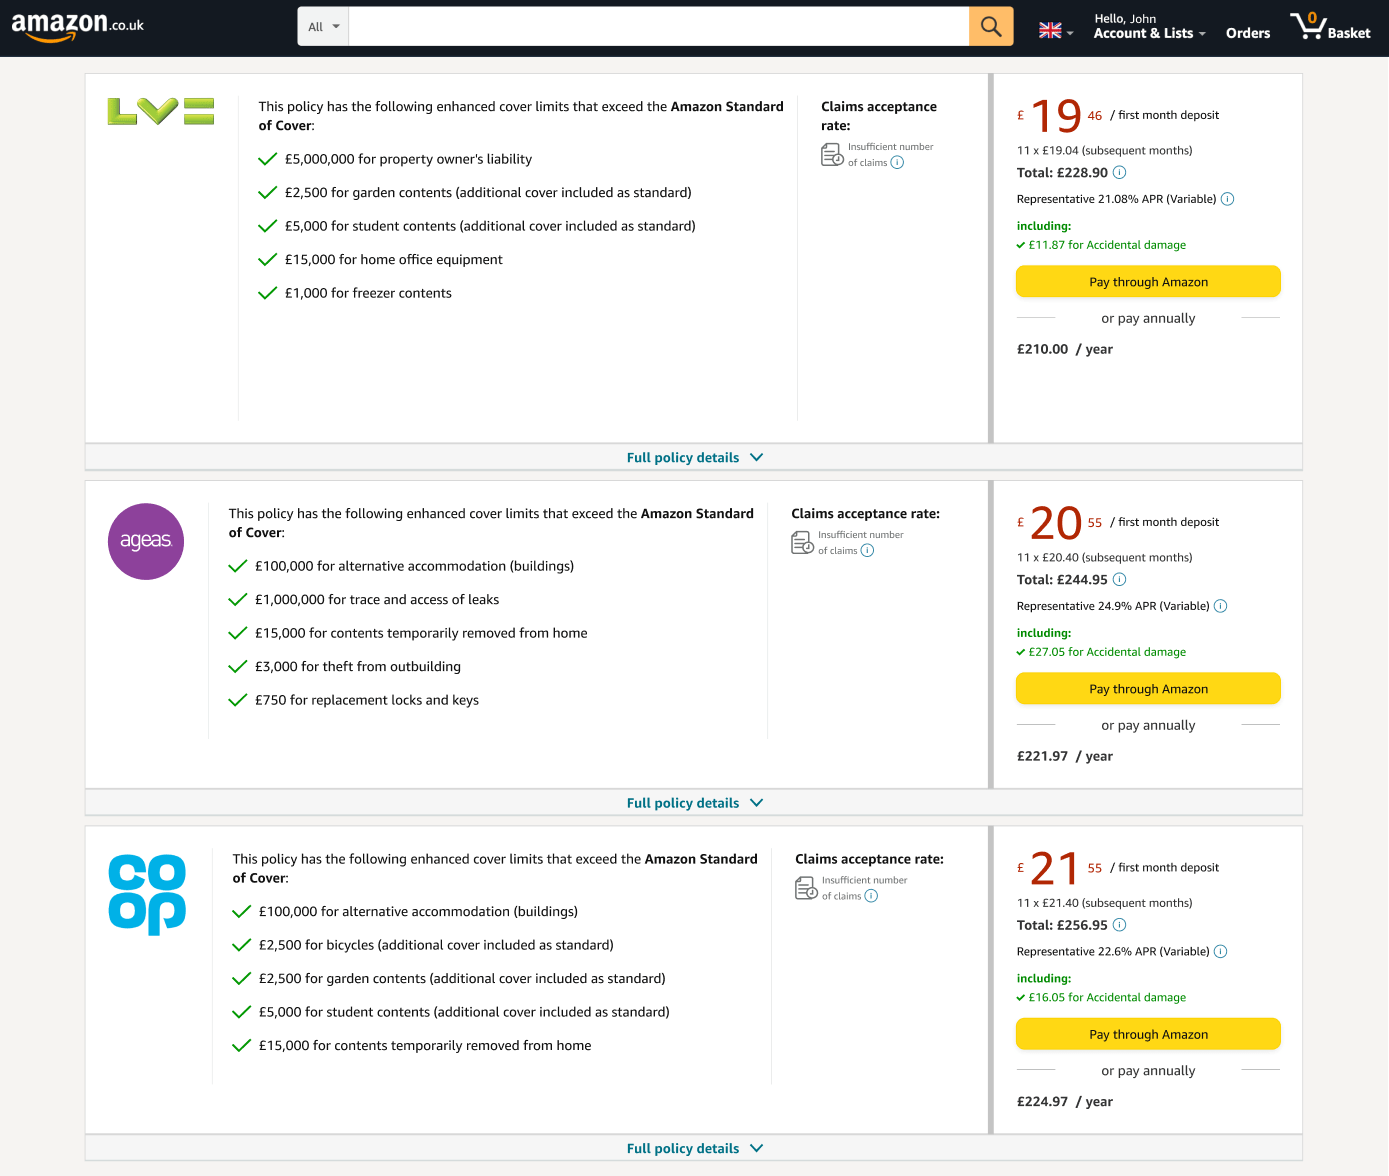This screenshot has width=1389, height=1176.
Task: Click '£1,000 for freezer contents'
Action: (368, 293)
